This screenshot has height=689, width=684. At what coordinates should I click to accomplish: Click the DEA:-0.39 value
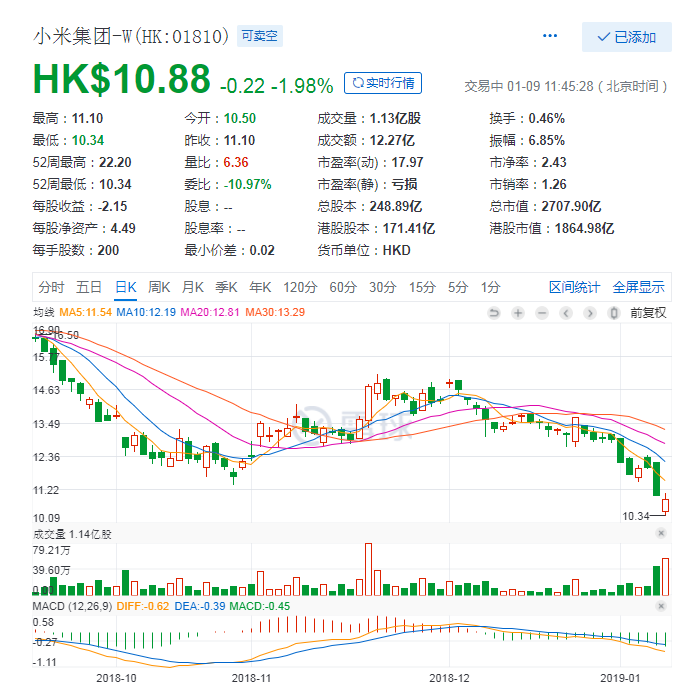pyautogui.click(x=200, y=606)
